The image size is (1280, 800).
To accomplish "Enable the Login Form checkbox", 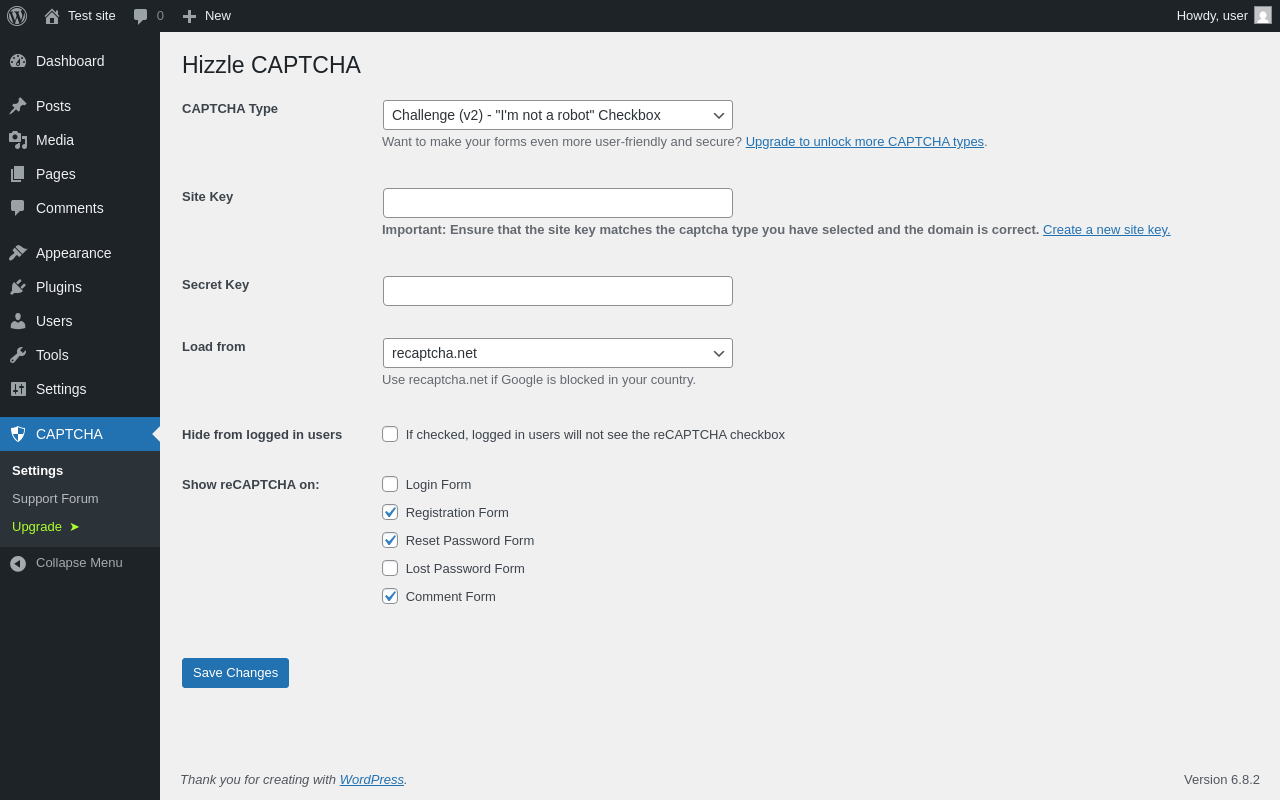I will (x=390, y=484).
